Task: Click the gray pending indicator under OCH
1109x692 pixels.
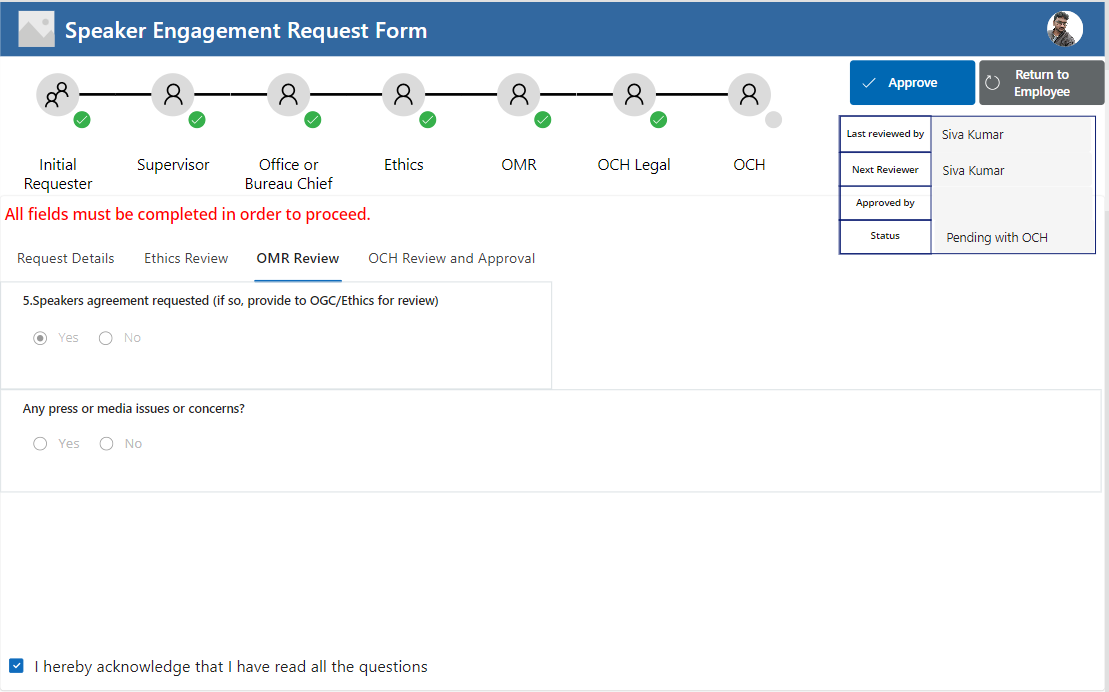Action: point(773,119)
